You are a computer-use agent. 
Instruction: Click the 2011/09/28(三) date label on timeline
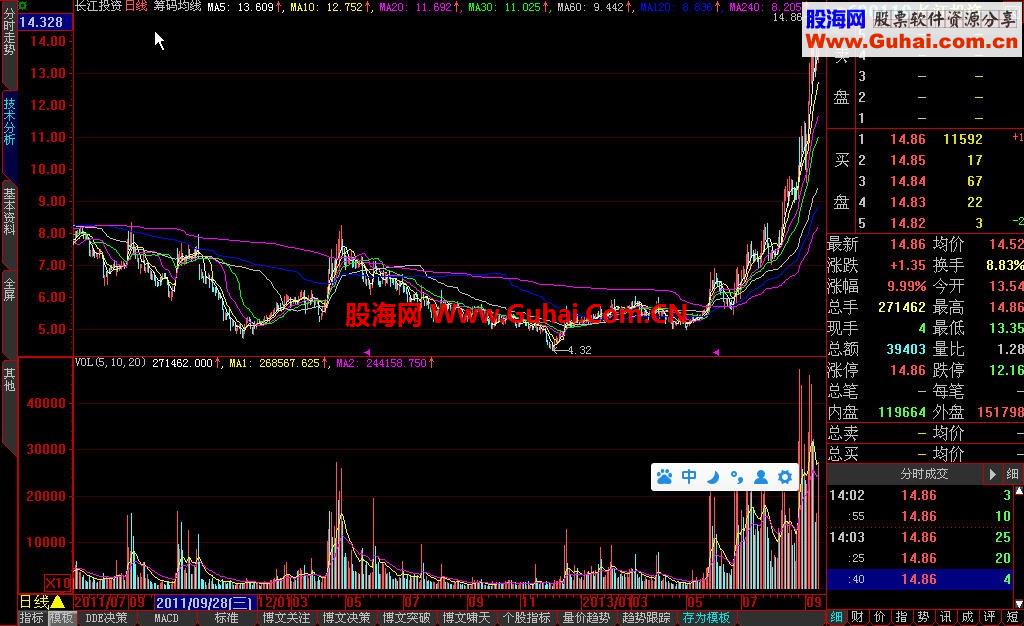204,603
